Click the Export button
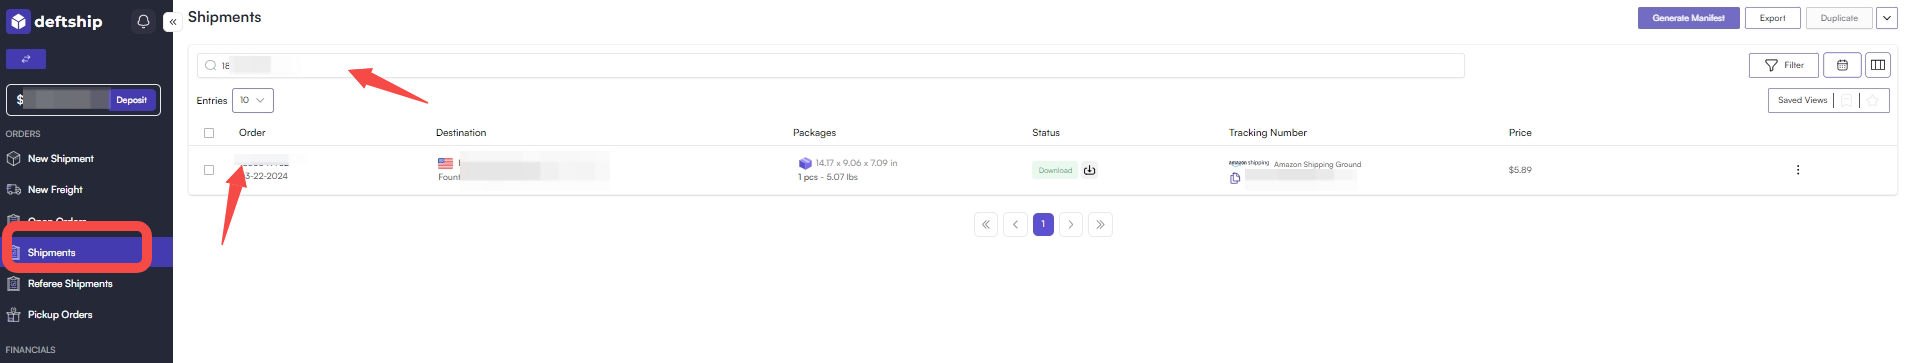The height and width of the screenshot is (363, 1907). pyautogui.click(x=1773, y=18)
